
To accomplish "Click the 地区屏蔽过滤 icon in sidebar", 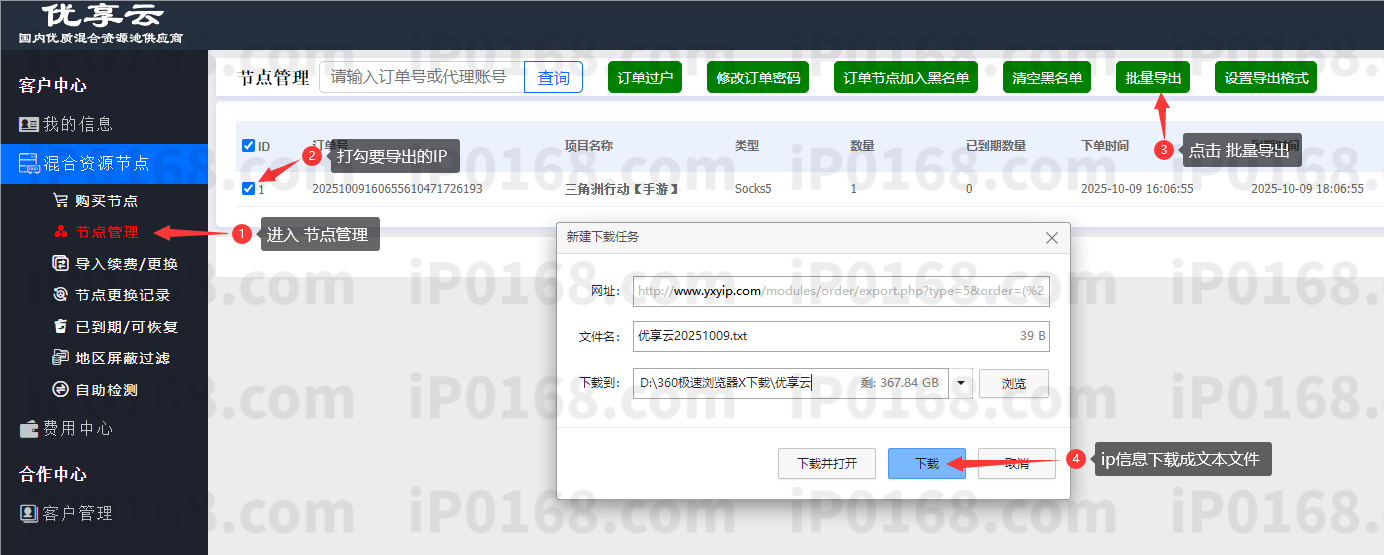I will 60,358.
